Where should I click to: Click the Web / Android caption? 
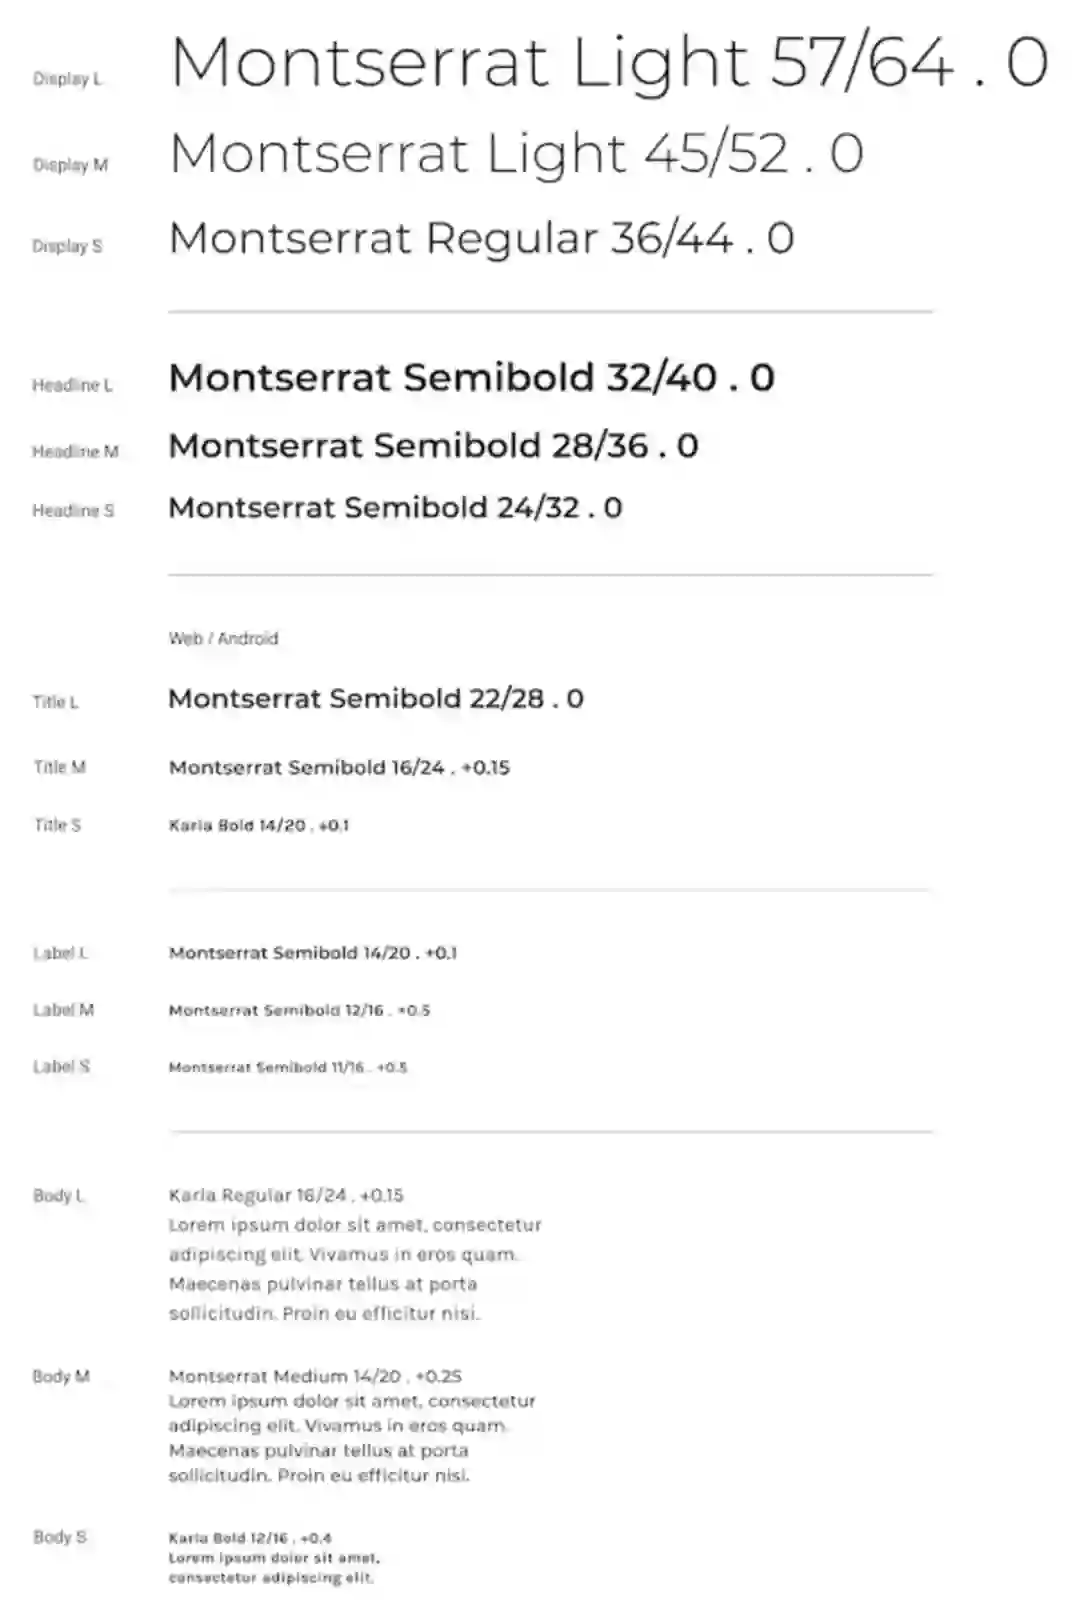point(223,638)
